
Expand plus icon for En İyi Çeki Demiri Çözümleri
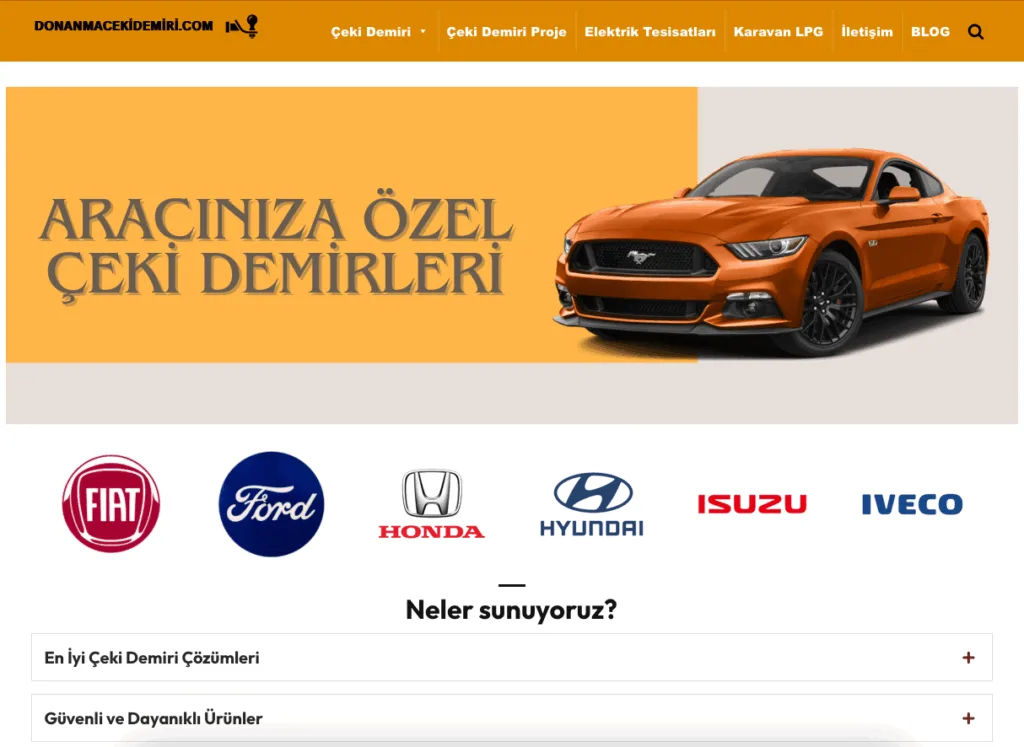(968, 658)
